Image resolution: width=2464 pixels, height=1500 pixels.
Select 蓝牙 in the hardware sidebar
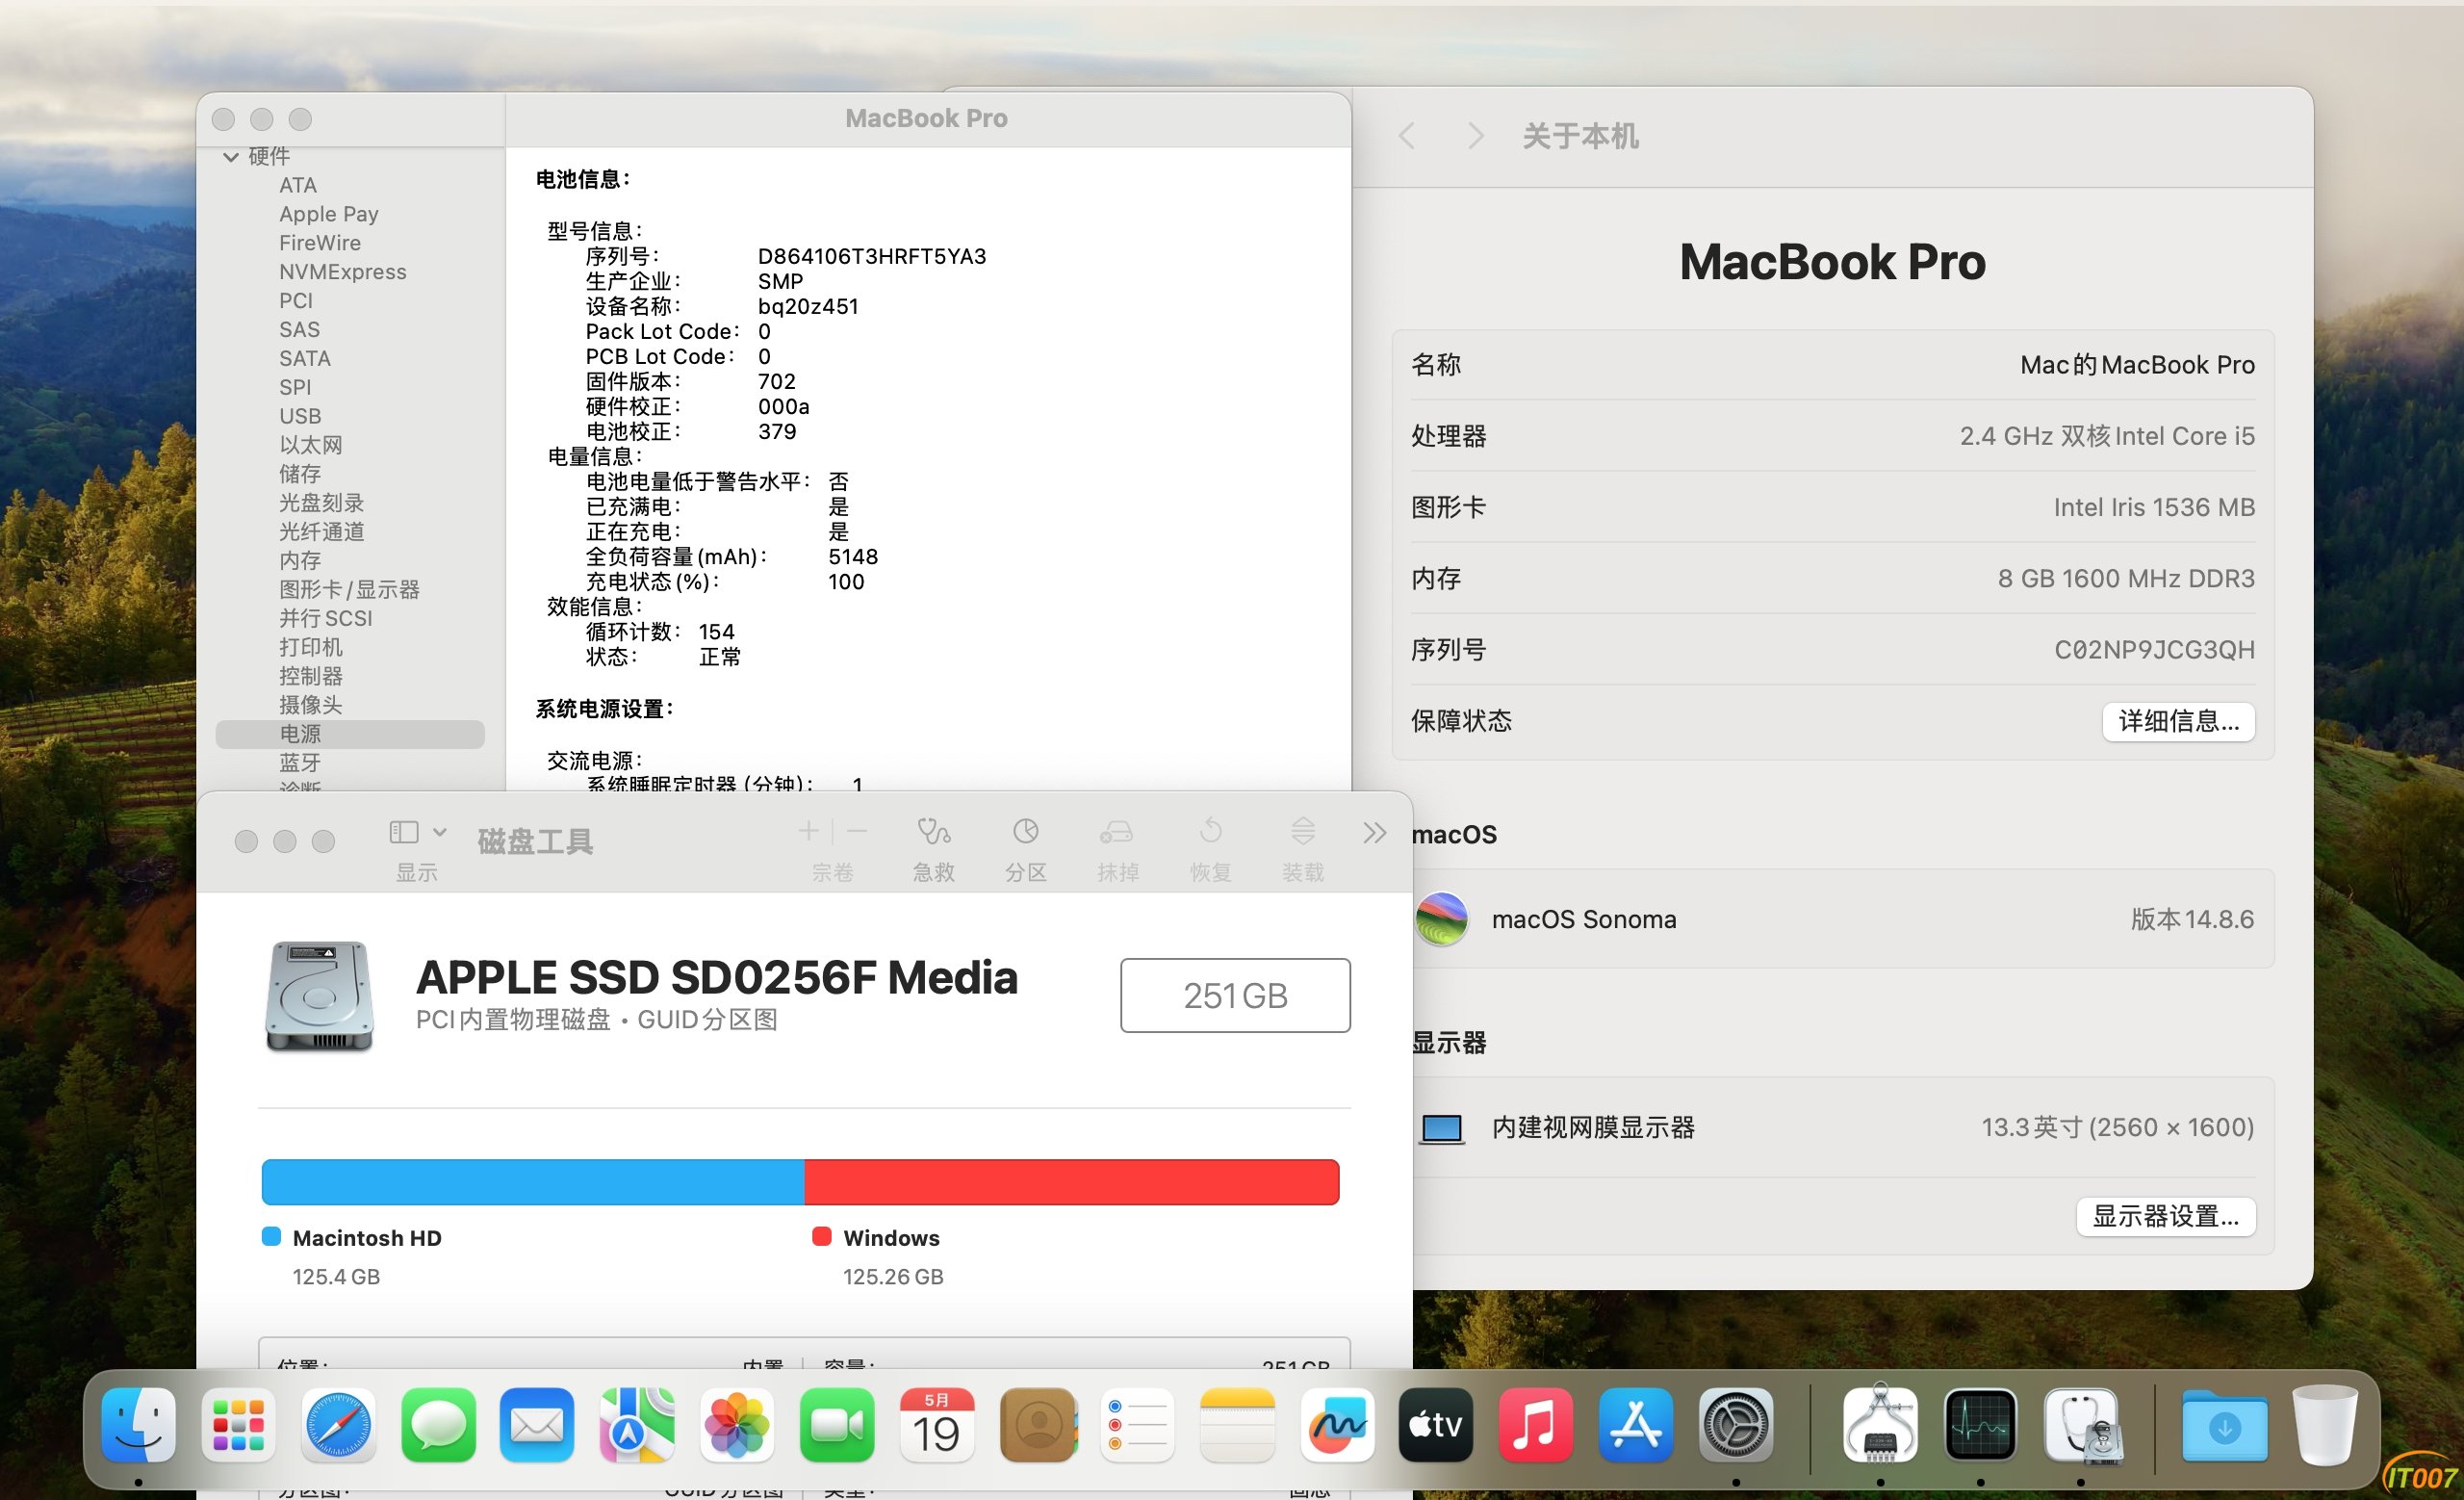pyautogui.click(x=300, y=763)
